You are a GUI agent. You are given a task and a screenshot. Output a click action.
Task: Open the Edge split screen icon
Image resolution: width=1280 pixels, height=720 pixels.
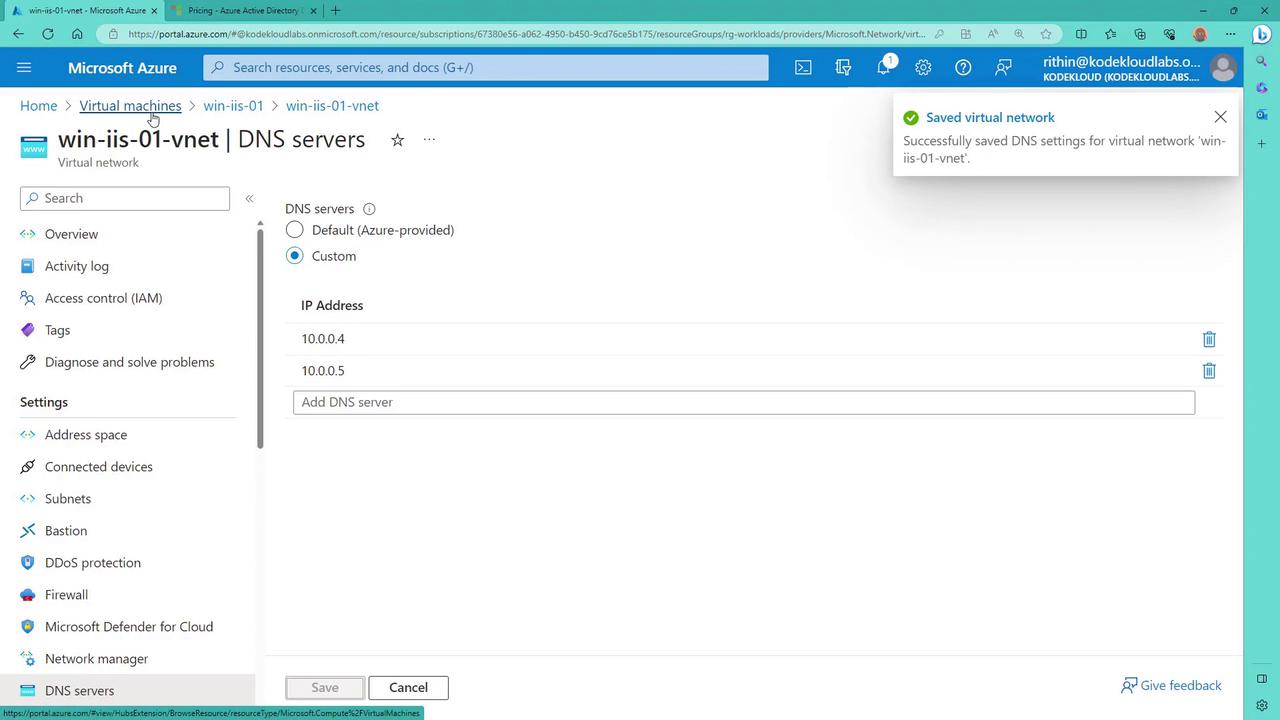pos(1081,34)
